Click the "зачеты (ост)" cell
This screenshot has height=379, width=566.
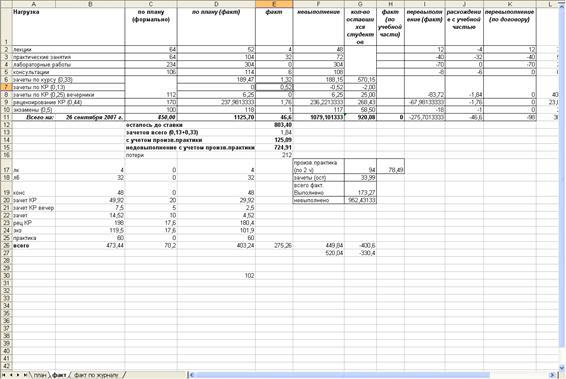pos(319,178)
